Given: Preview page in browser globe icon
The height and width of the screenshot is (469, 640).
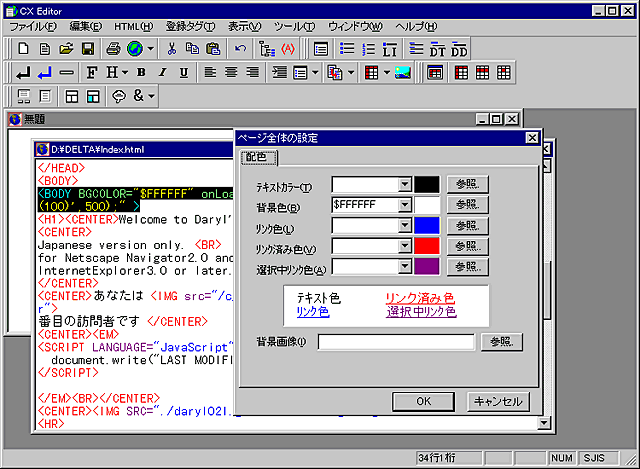Looking at the screenshot, I should coord(135,49).
